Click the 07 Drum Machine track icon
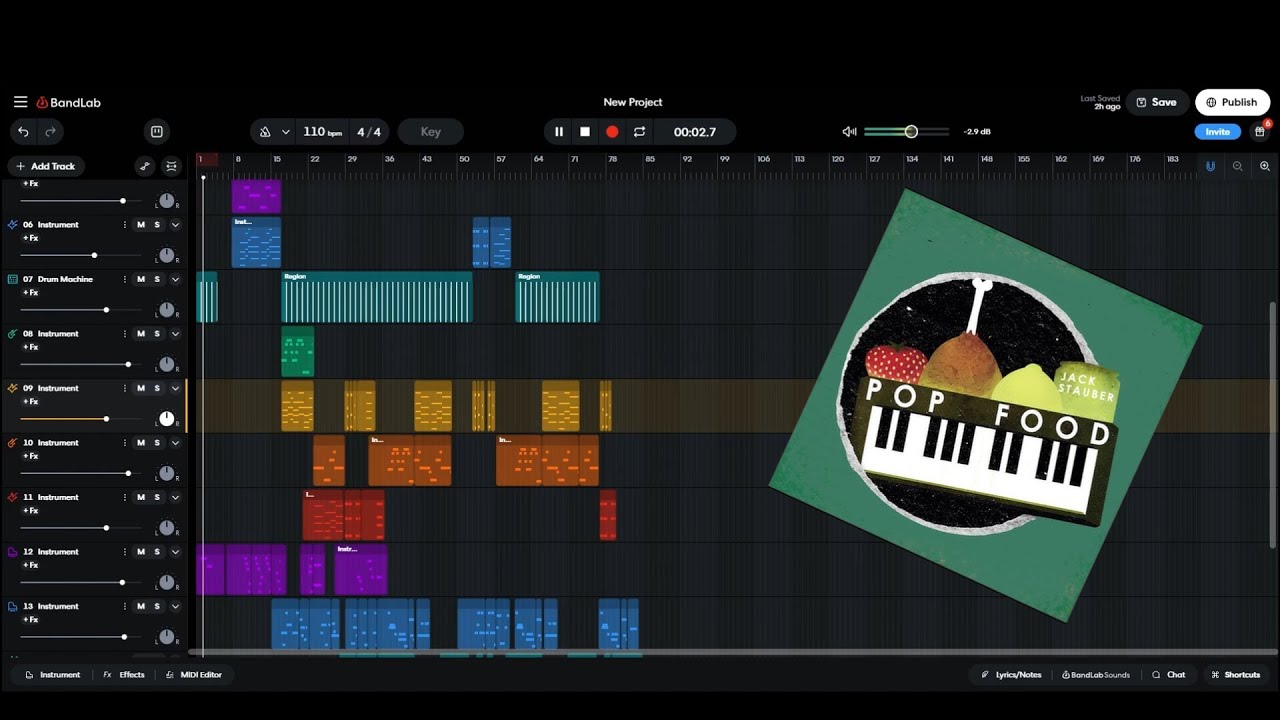 (x=13, y=279)
